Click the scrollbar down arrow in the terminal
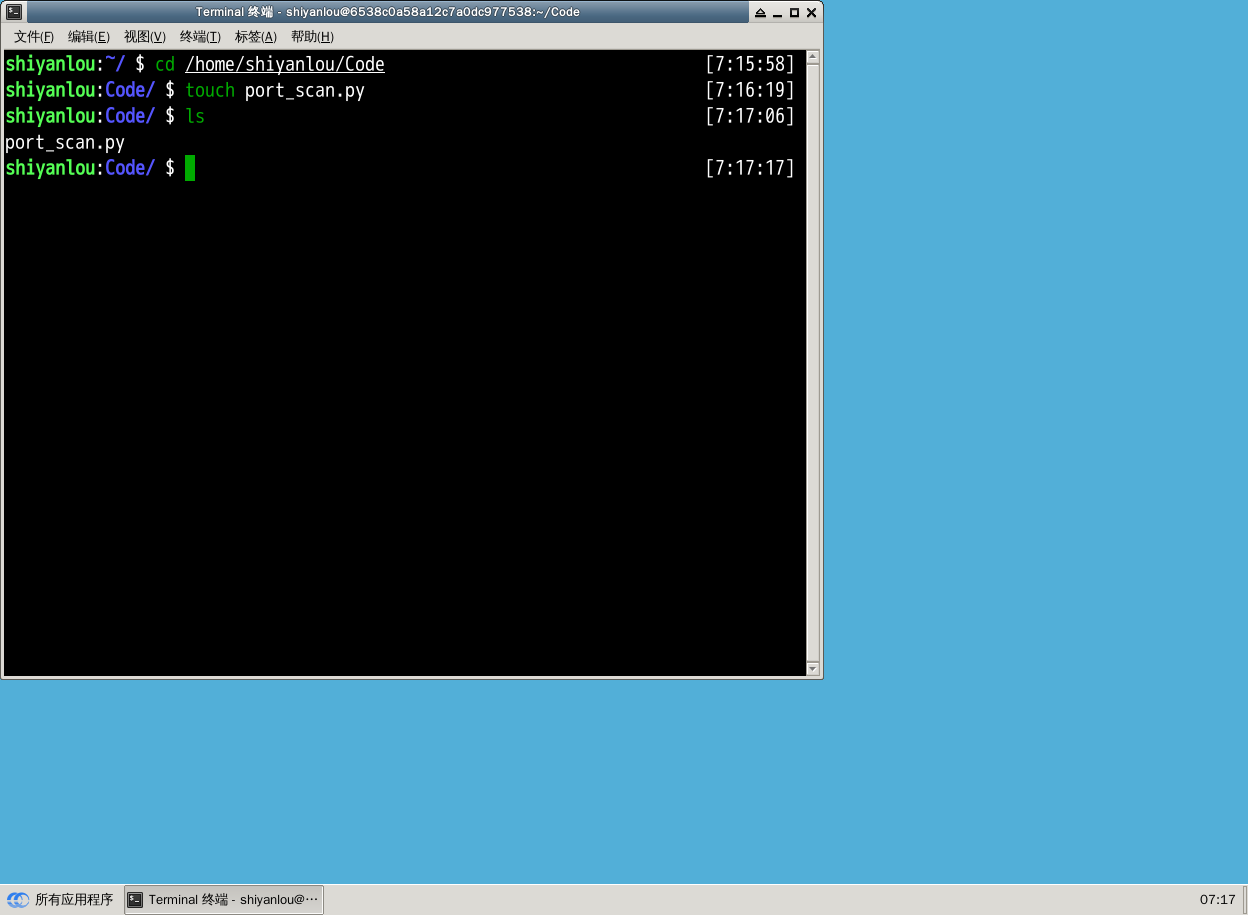Screen dimensions: 1248x915 pos(812,668)
